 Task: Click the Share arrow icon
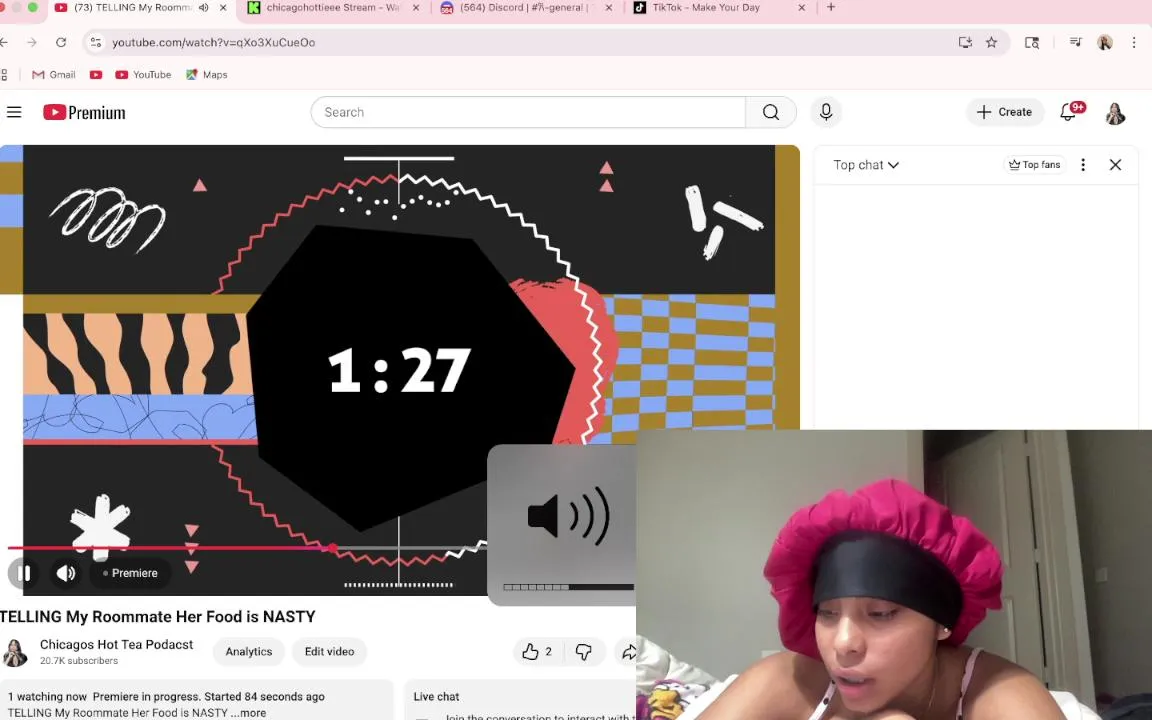[x=629, y=652]
